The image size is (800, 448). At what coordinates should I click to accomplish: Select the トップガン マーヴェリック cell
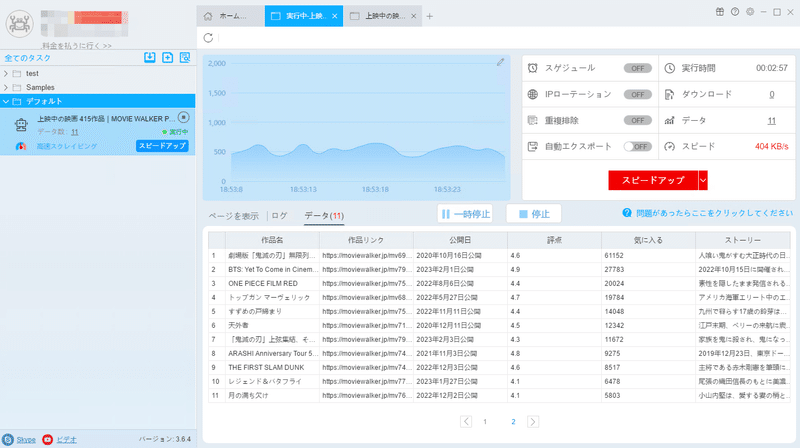(x=272, y=297)
